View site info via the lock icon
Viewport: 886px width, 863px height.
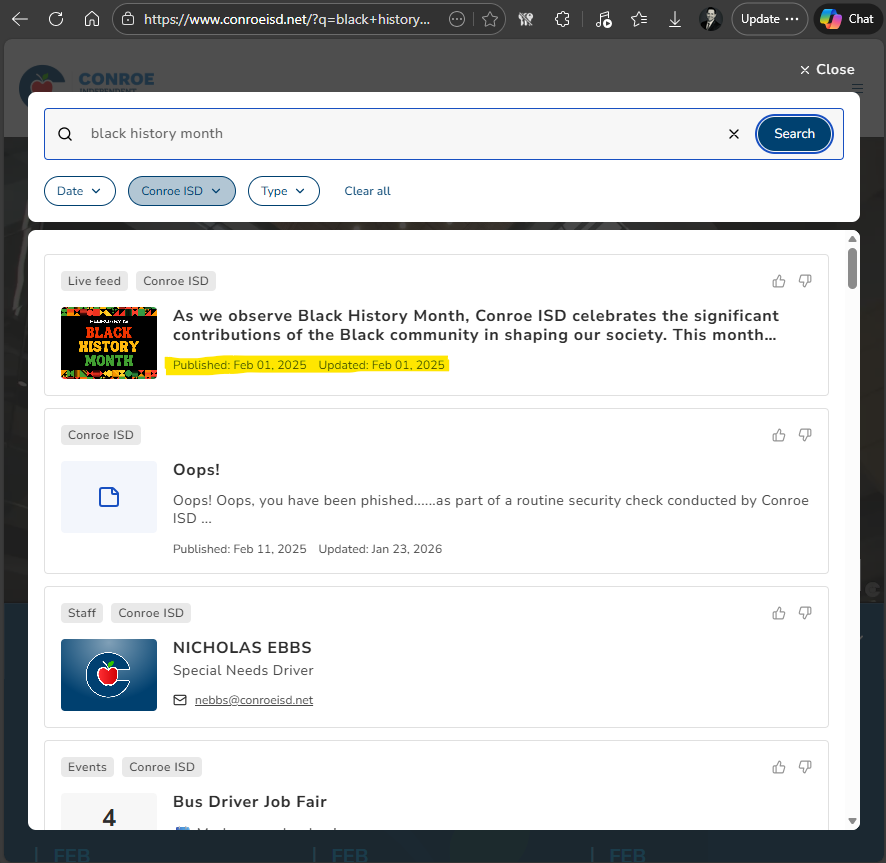128,19
